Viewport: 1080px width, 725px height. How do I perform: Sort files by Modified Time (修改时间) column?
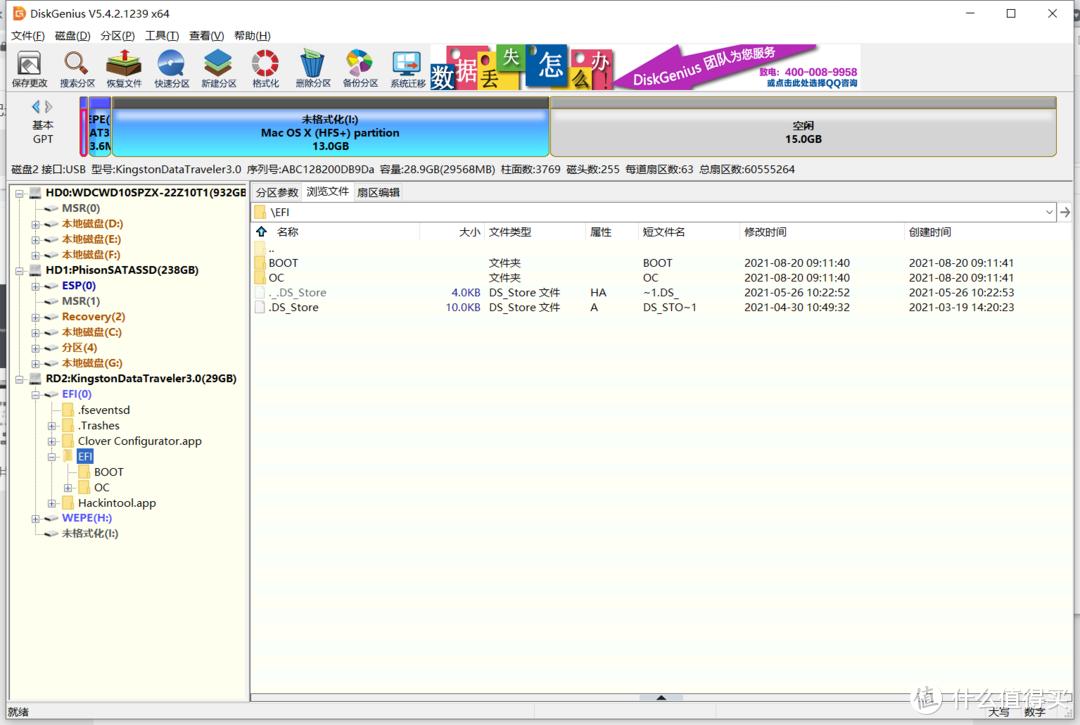[x=765, y=232]
